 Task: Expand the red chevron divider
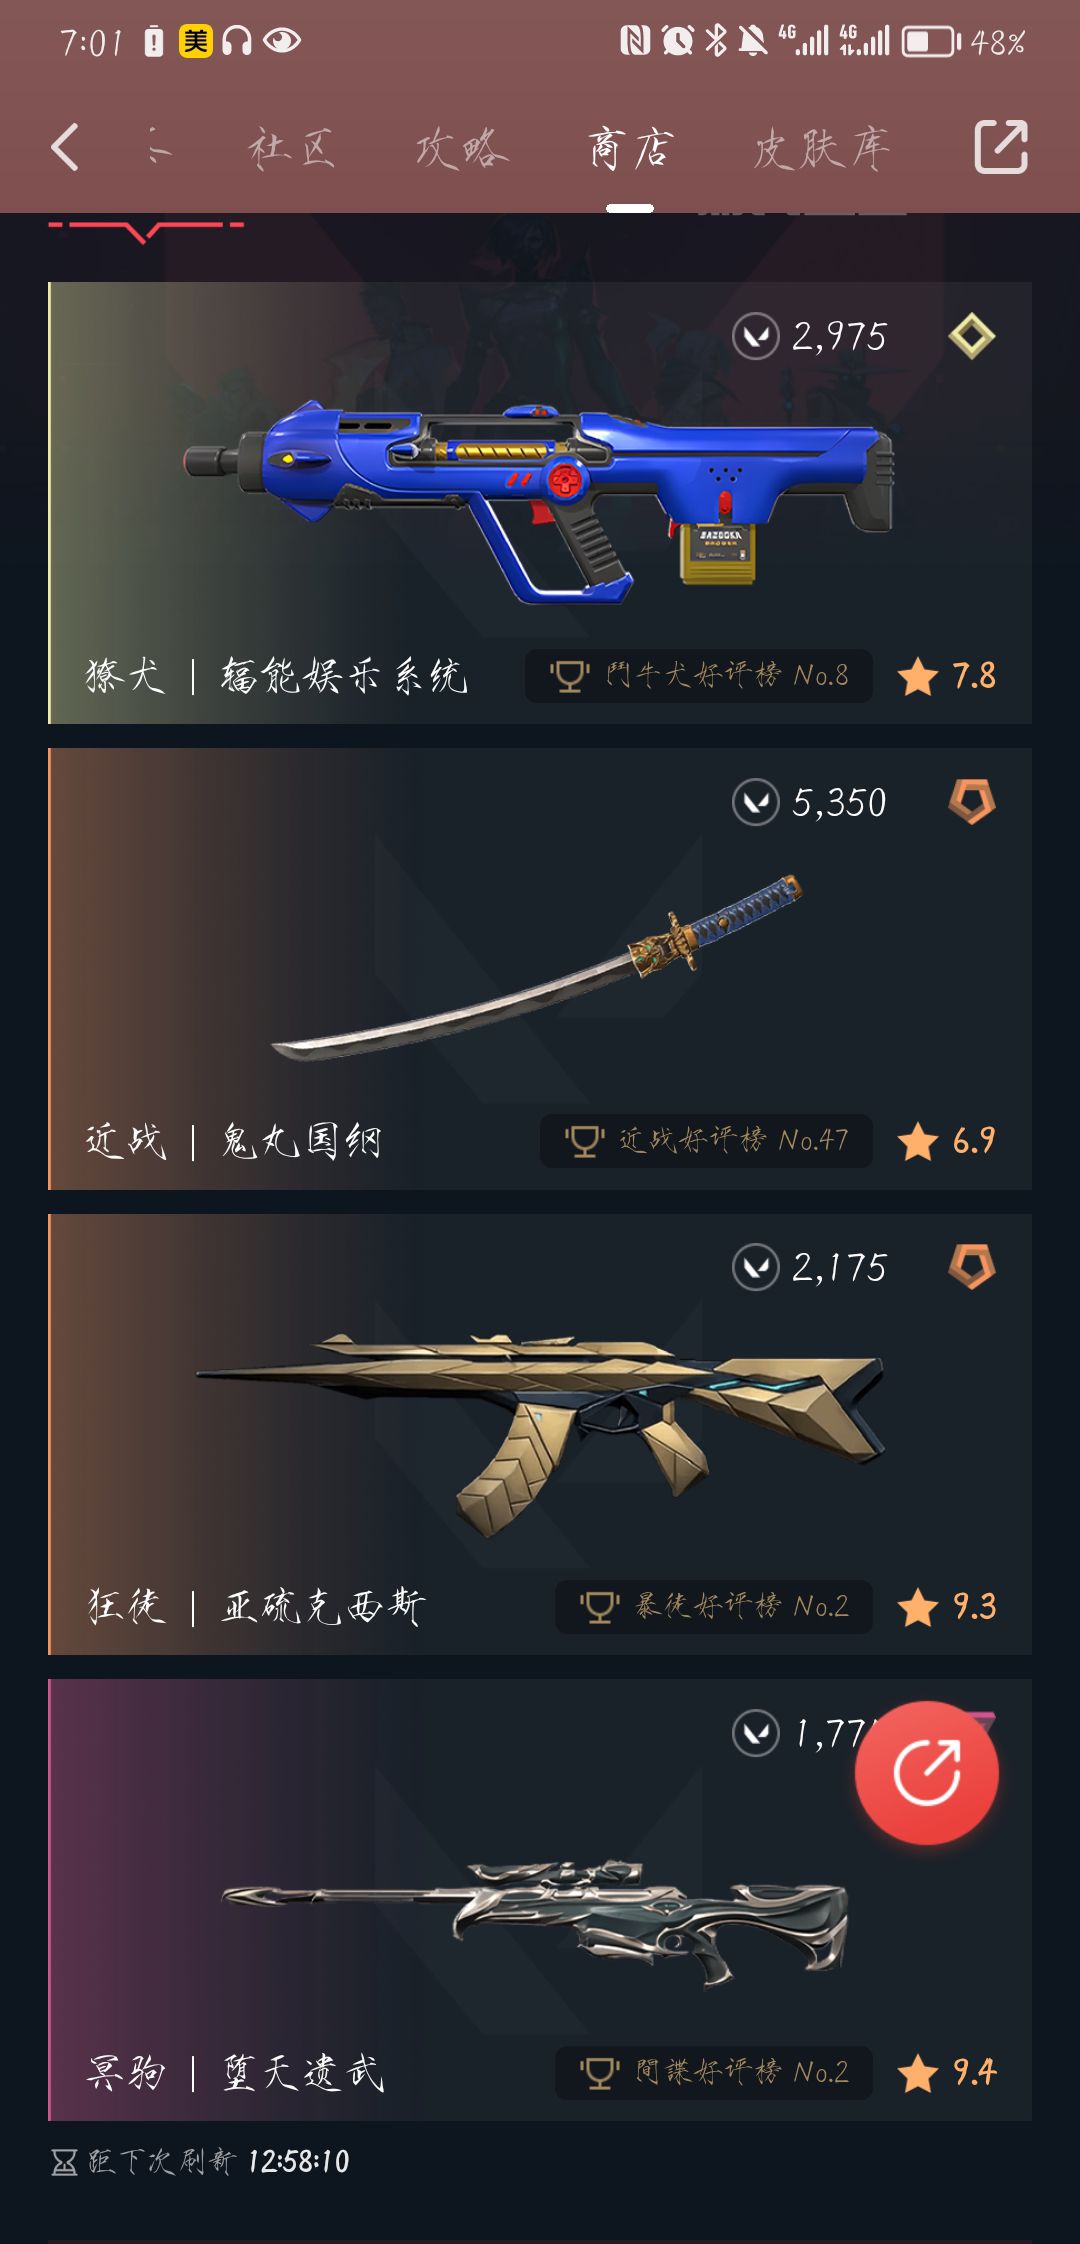146,230
